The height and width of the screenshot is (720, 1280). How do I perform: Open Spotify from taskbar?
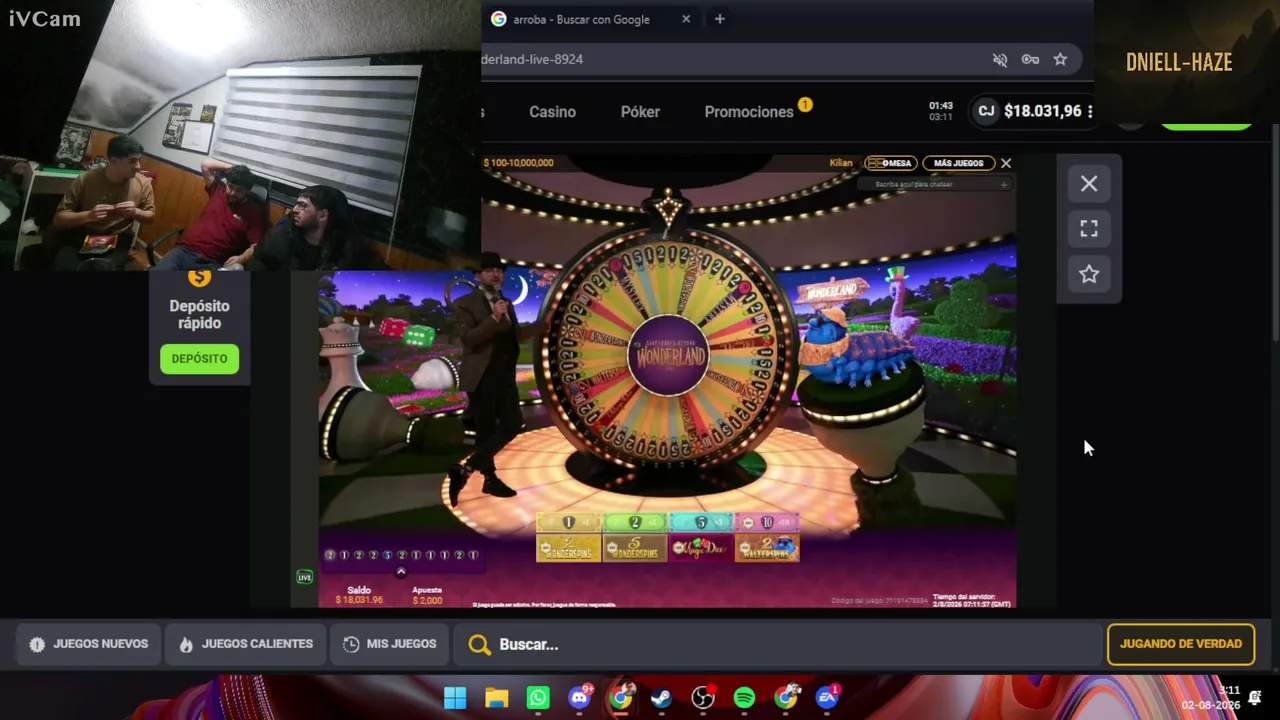(745, 697)
